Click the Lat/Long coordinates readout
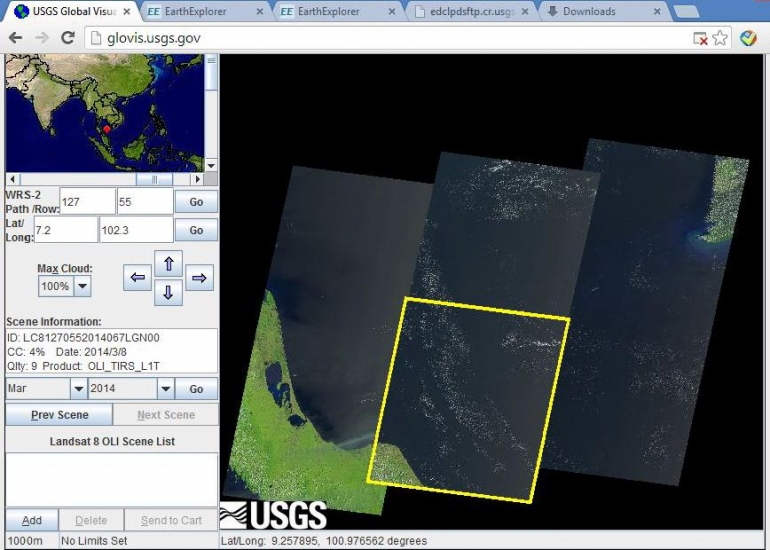 [x=324, y=541]
